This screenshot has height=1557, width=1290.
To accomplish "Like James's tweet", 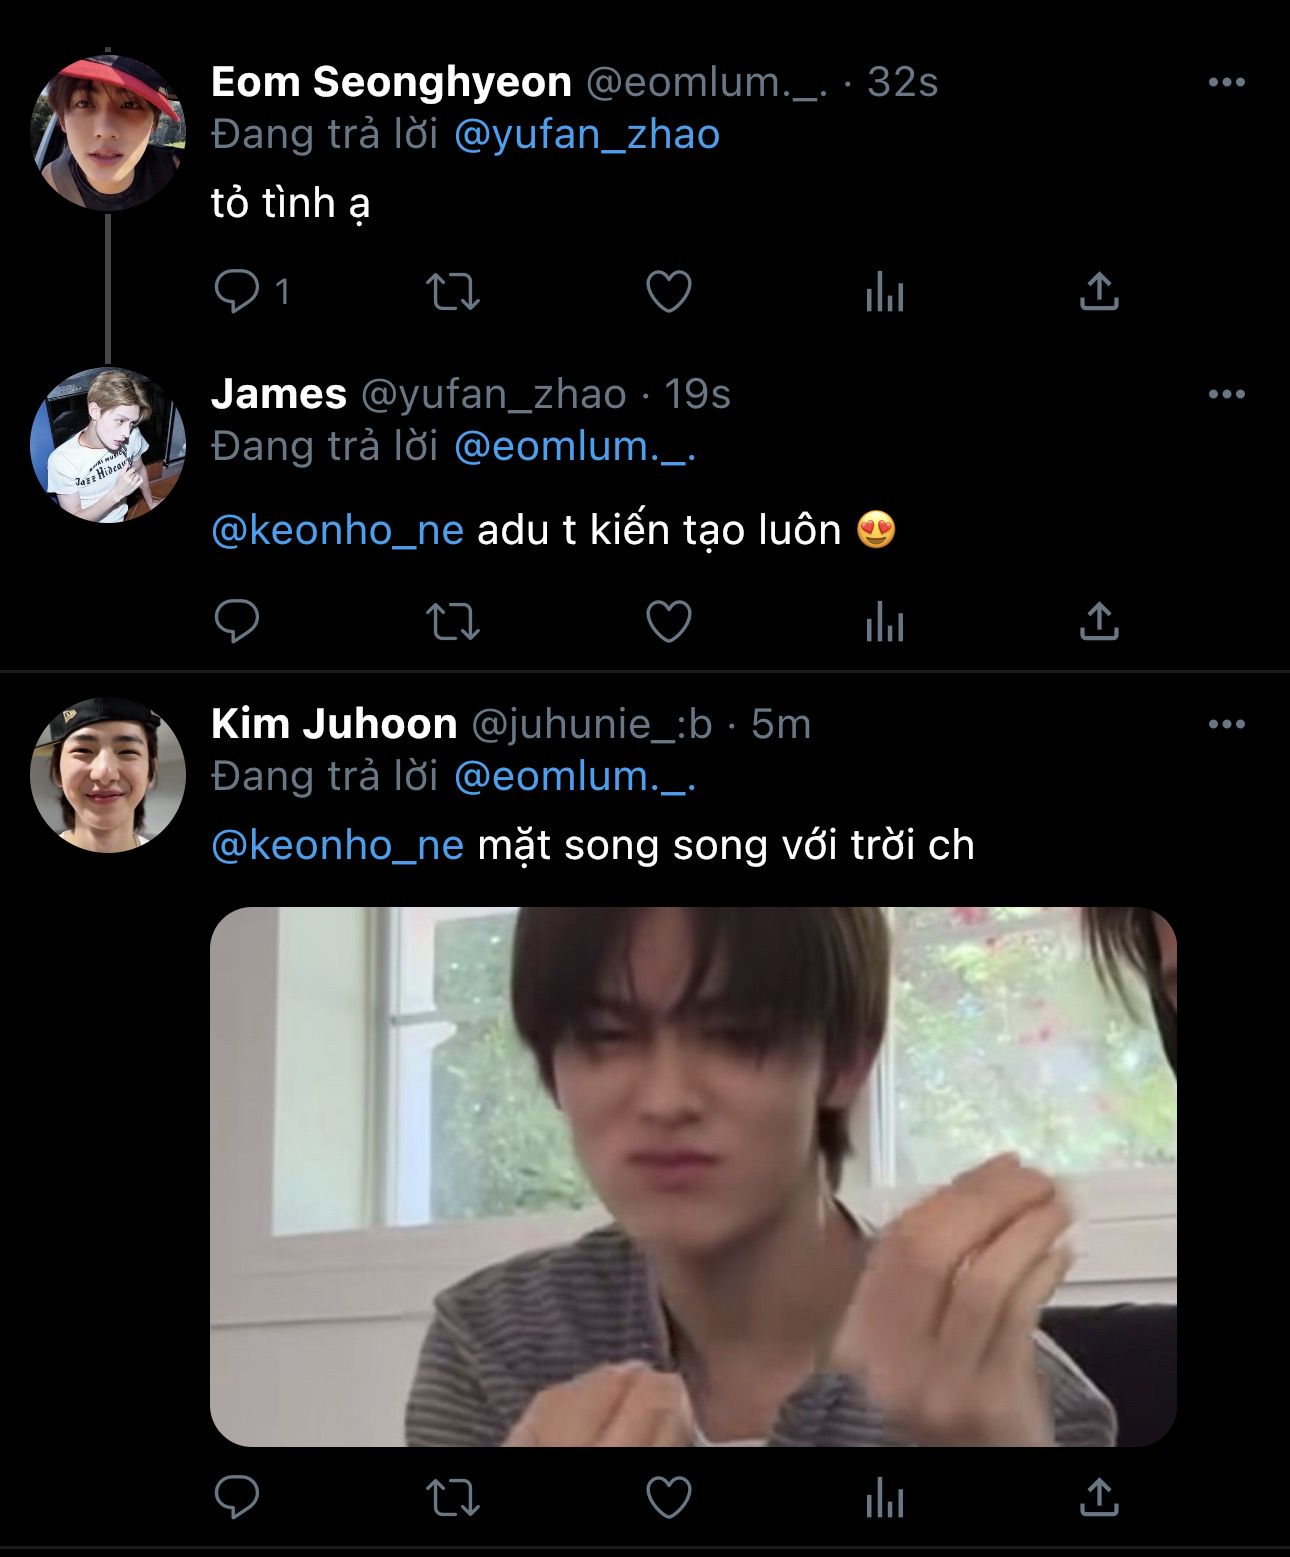I will (x=668, y=621).
